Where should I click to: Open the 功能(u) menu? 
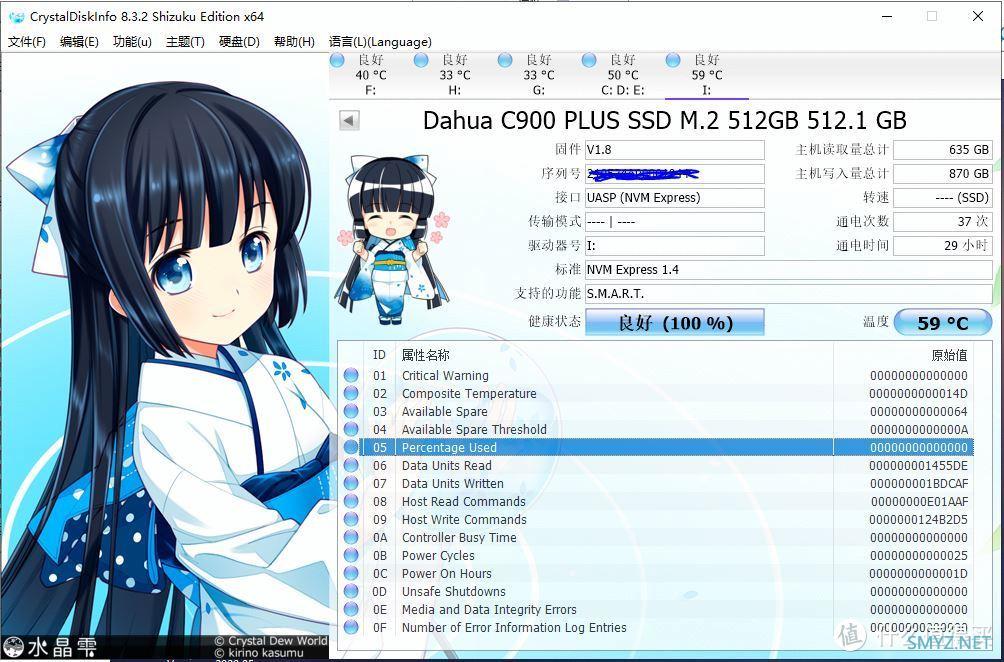pyautogui.click(x=133, y=42)
